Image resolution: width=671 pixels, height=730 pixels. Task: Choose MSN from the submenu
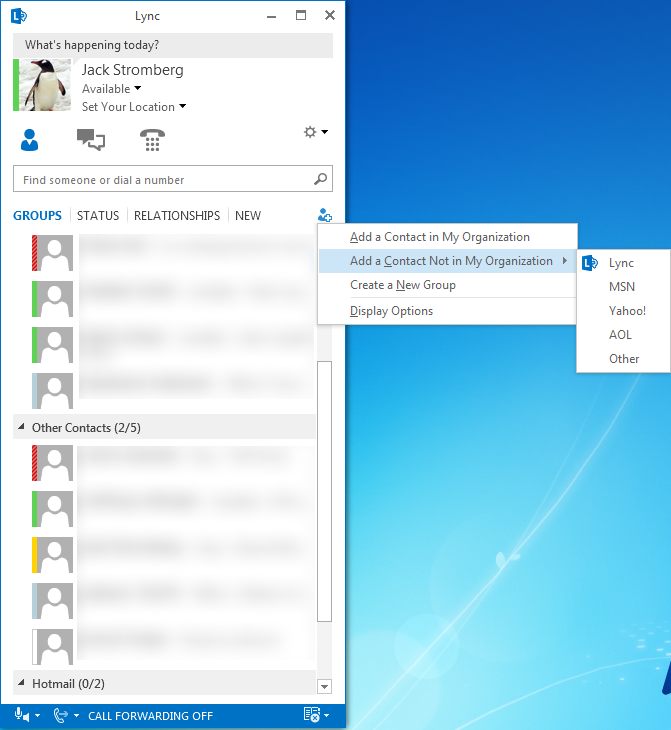point(623,287)
